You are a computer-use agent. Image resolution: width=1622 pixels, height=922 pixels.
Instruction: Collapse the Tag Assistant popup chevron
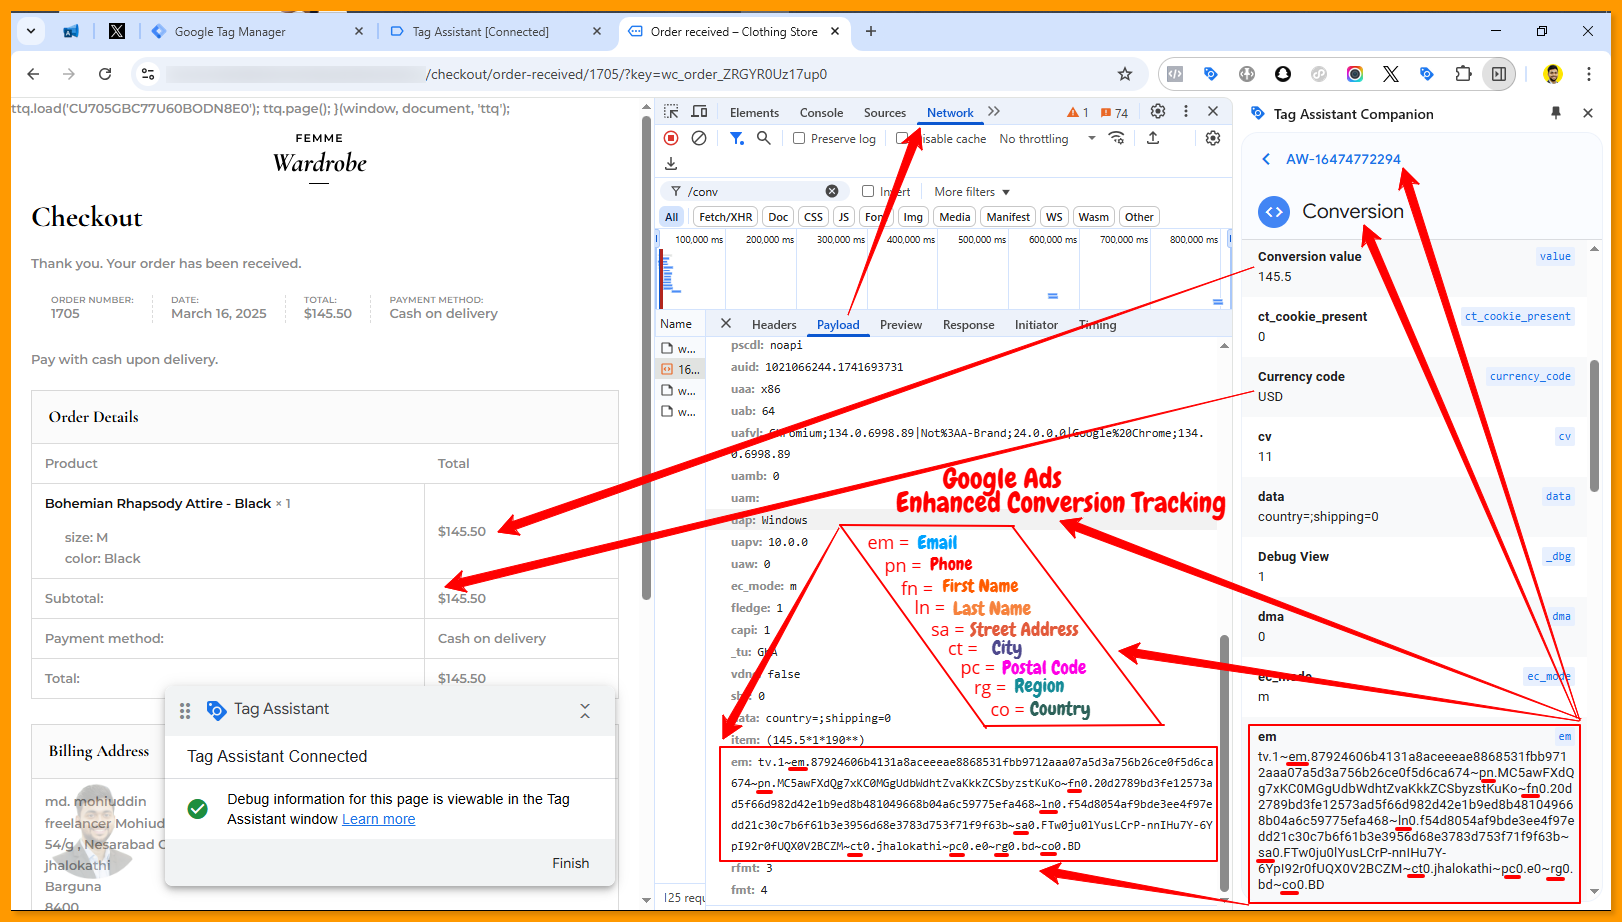pos(585,710)
